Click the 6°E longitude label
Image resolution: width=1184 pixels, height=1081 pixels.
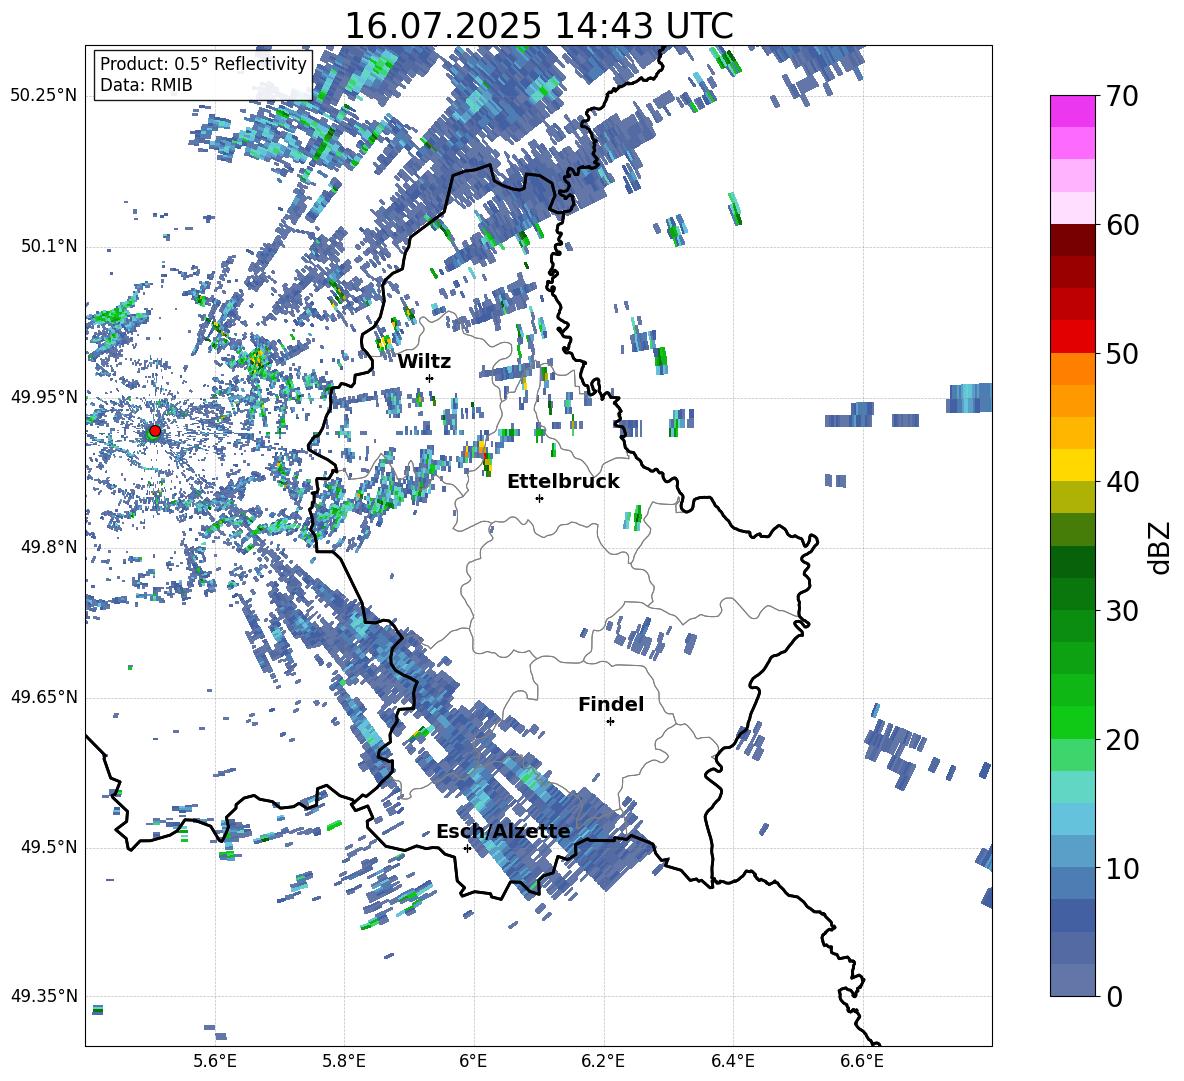[x=473, y=1061]
